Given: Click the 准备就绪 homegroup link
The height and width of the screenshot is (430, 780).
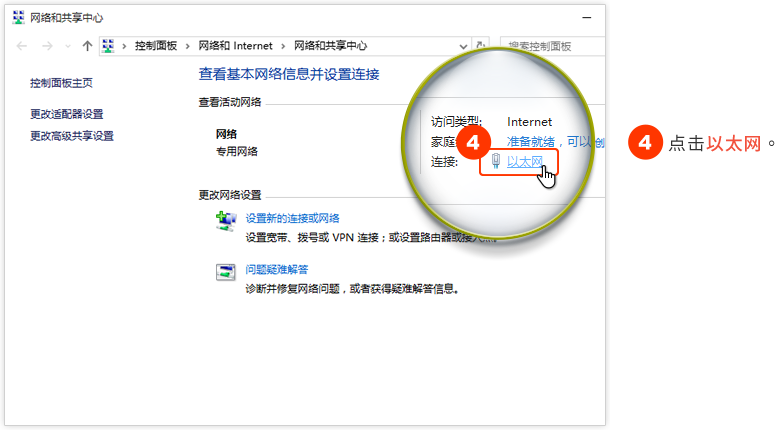Looking at the screenshot, I should pos(531,142).
